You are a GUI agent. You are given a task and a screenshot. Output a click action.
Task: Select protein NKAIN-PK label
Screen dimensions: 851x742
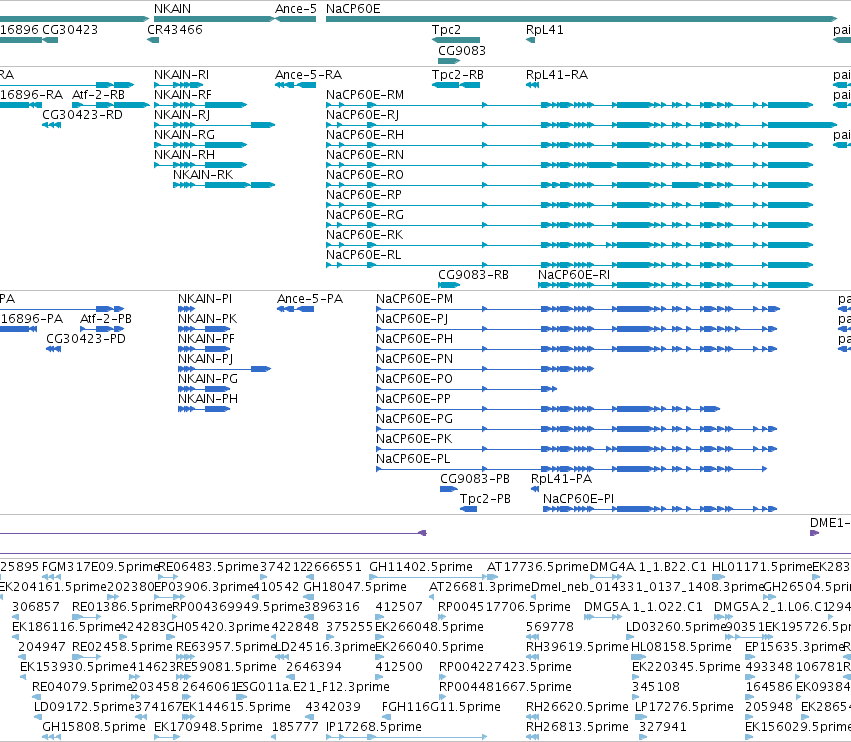tap(207, 319)
